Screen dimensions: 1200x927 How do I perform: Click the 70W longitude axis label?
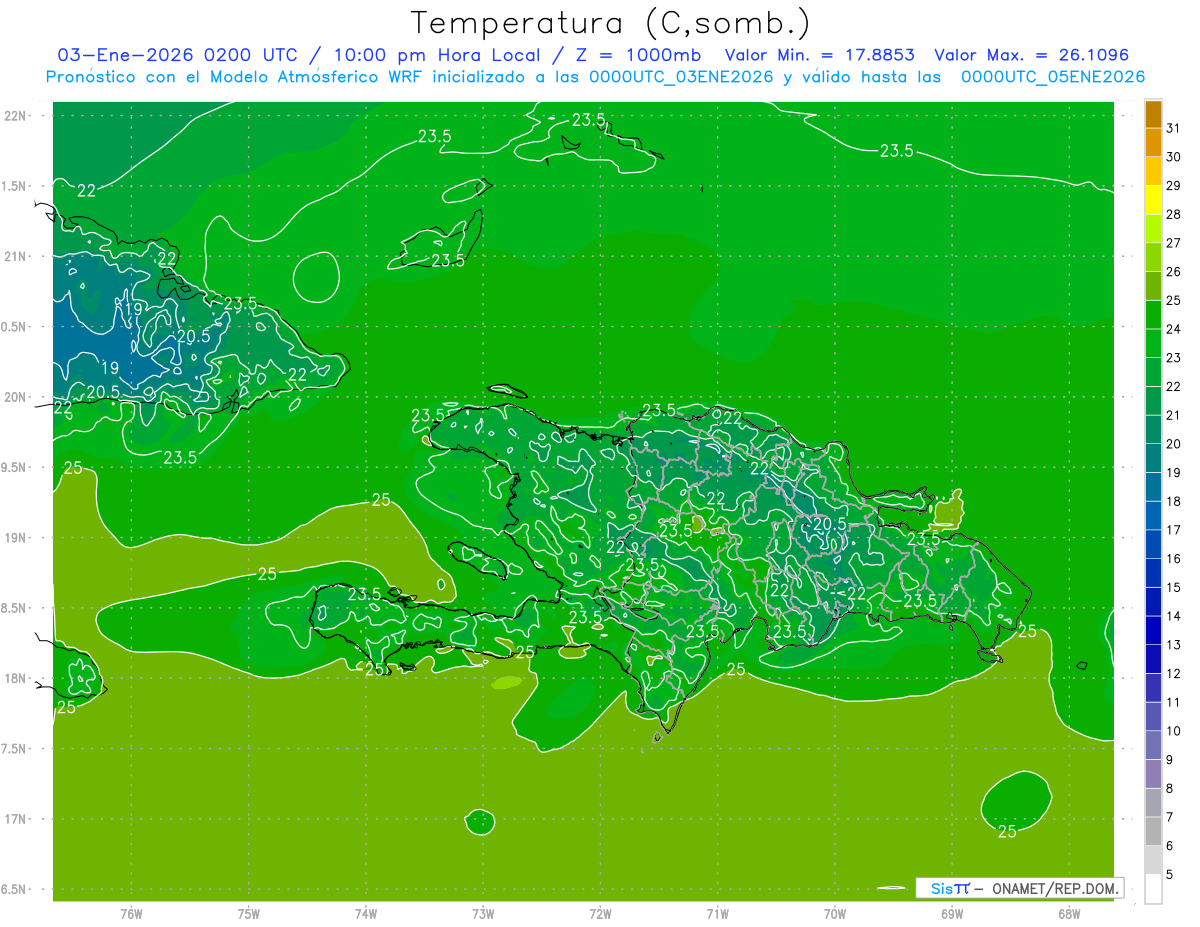(835, 913)
